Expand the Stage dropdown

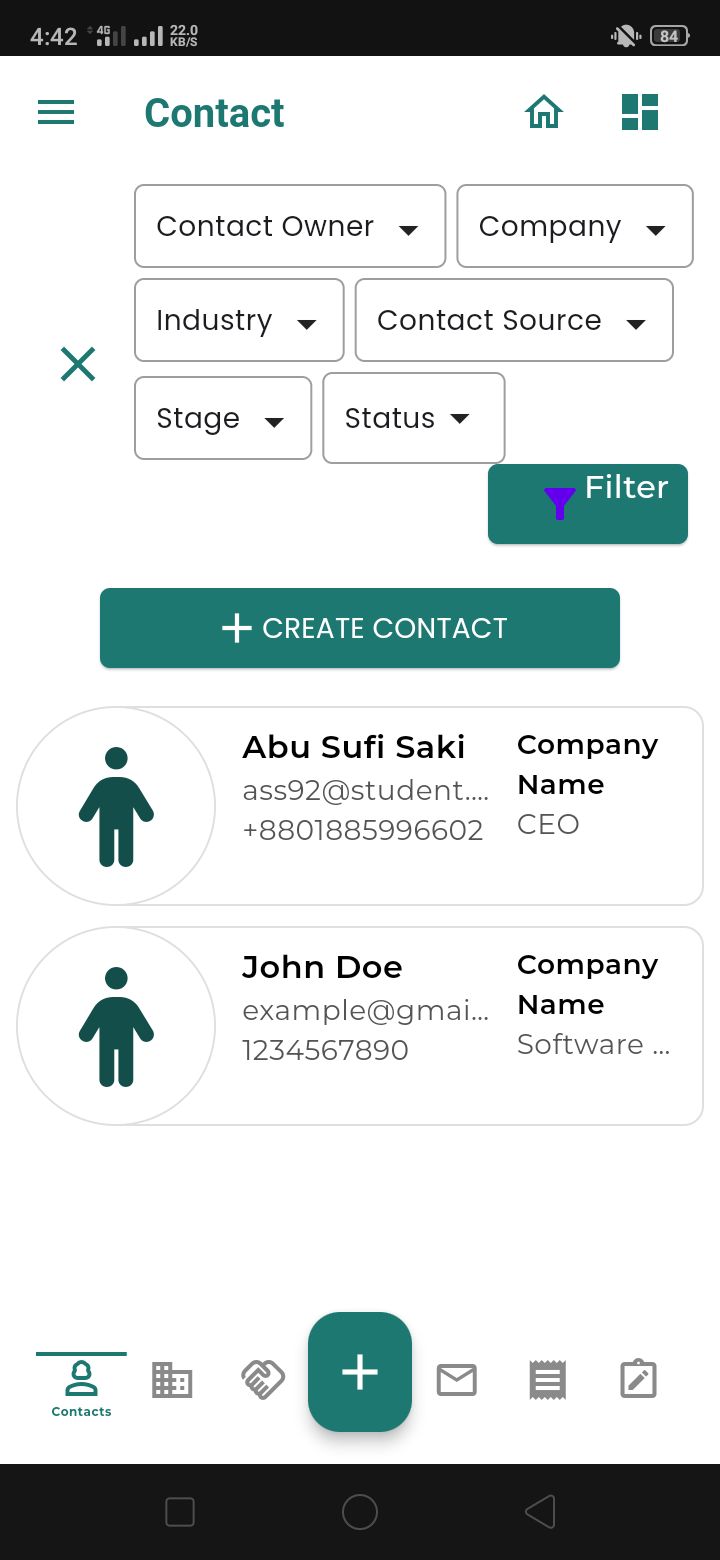pos(223,418)
